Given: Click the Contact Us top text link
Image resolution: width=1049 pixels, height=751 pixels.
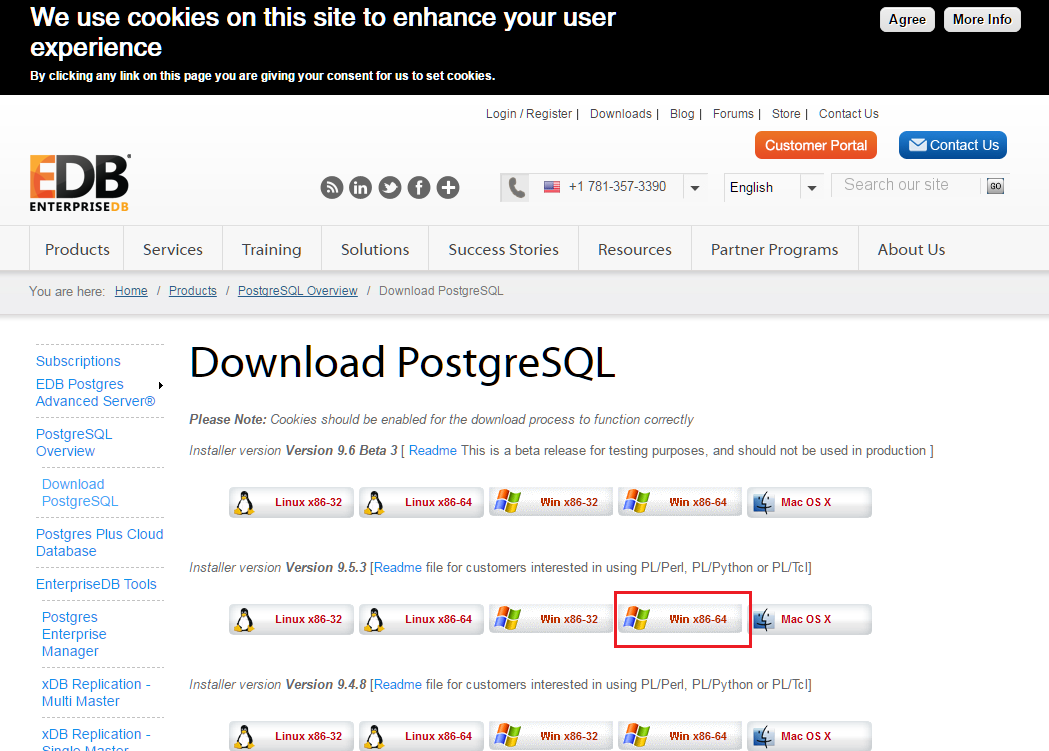Looking at the screenshot, I should tap(849, 114).
